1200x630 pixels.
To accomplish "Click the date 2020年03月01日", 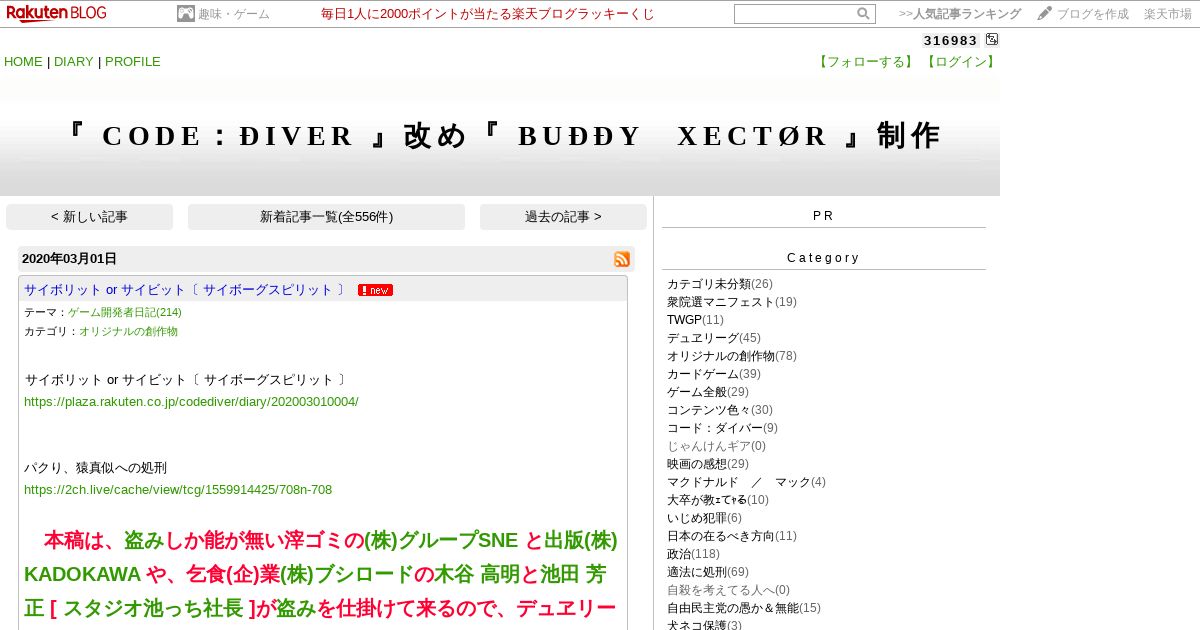I will [69, 259].
